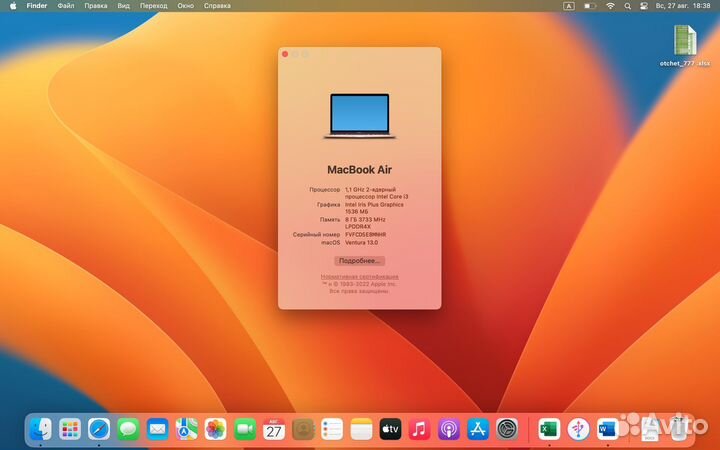Open Spotlight search magnifier
720x450 pixels.
(x=627, y=6)
